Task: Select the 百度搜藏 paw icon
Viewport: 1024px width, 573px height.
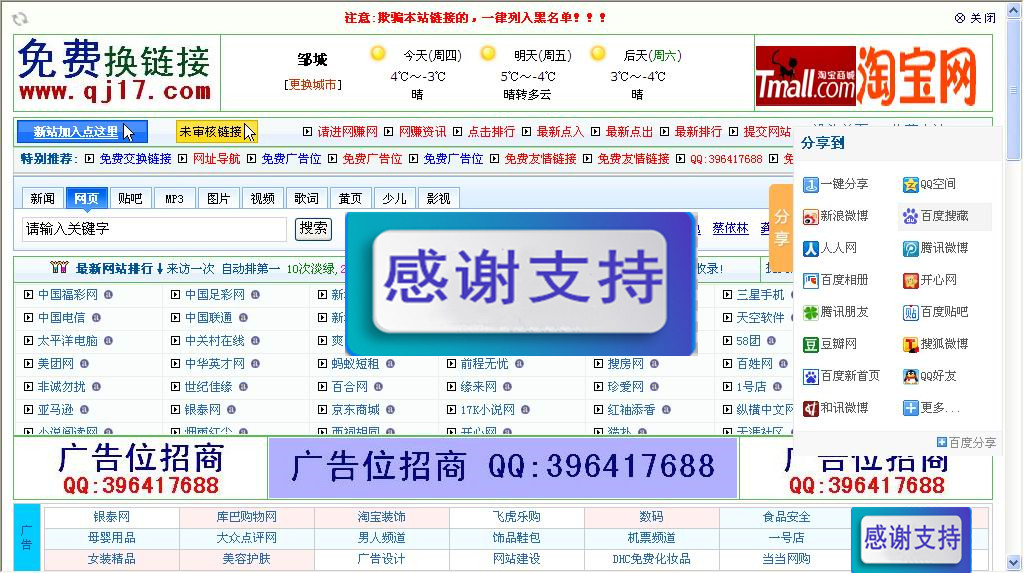Action: coord(910,217)
